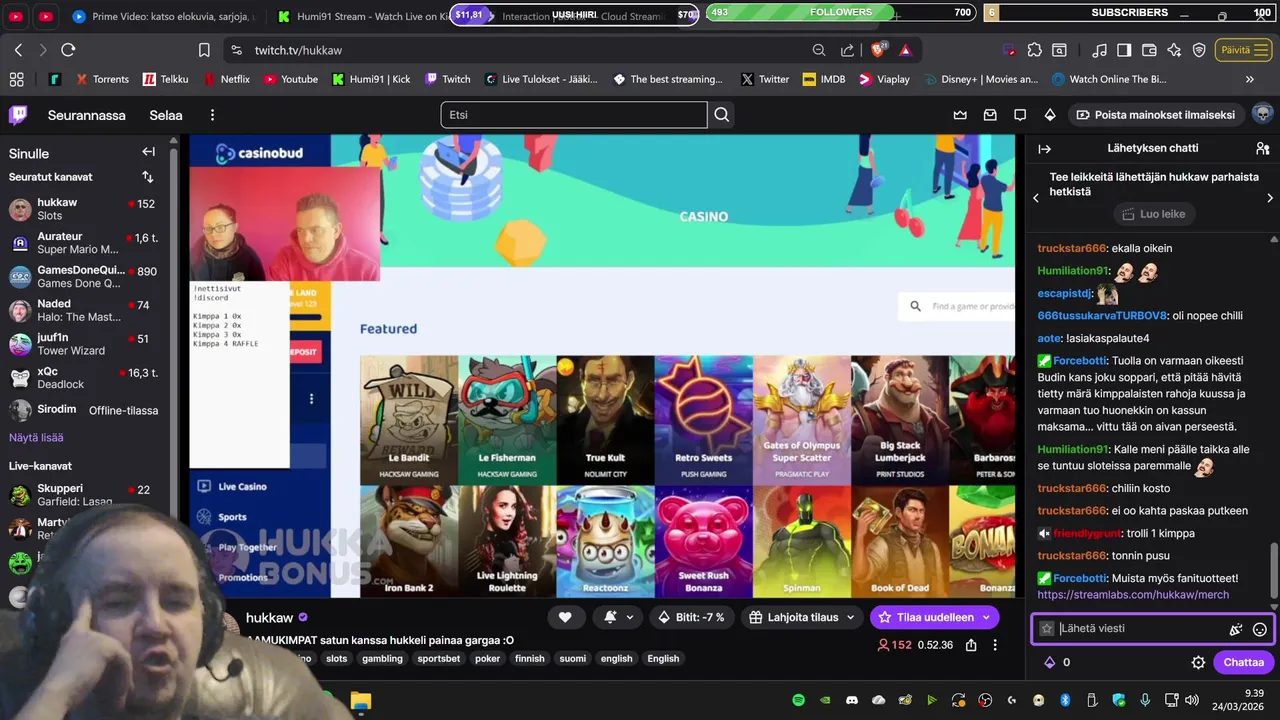This screenshot has width=1280, height=720.
Task: Open Discord tray icon
Action: (852, 700)
